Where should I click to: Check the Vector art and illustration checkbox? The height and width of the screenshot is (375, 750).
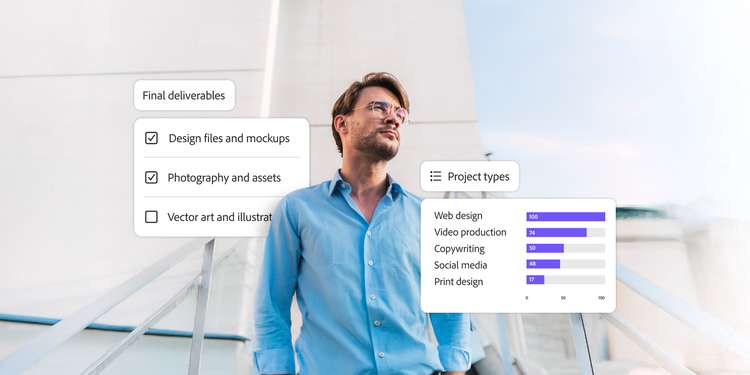151,217
